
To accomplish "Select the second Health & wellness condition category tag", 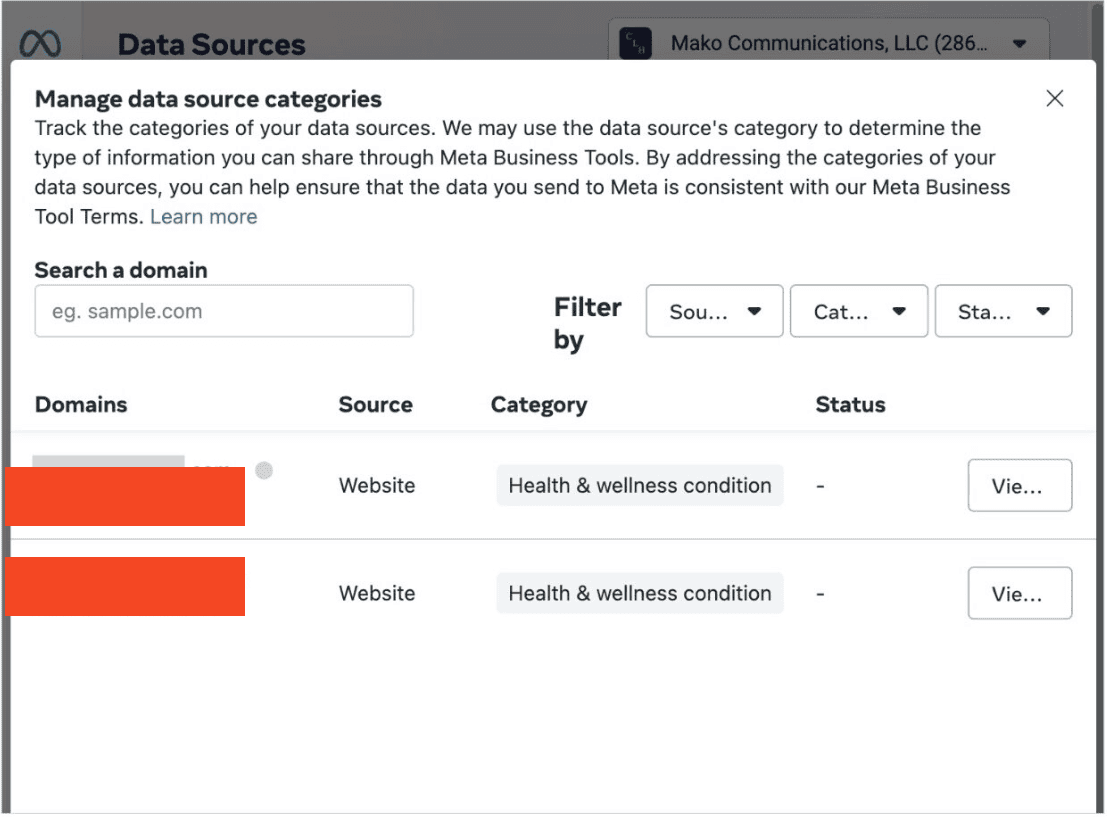I will (640, 593).
